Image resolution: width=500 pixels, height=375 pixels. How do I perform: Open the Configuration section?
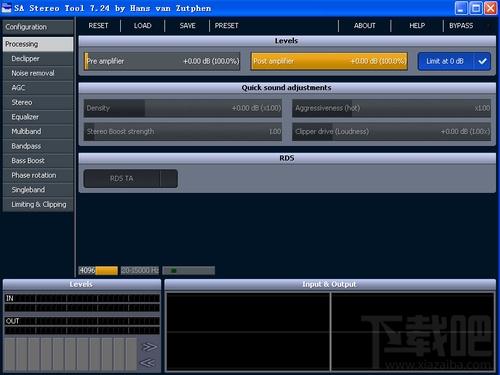click(38, 27)
